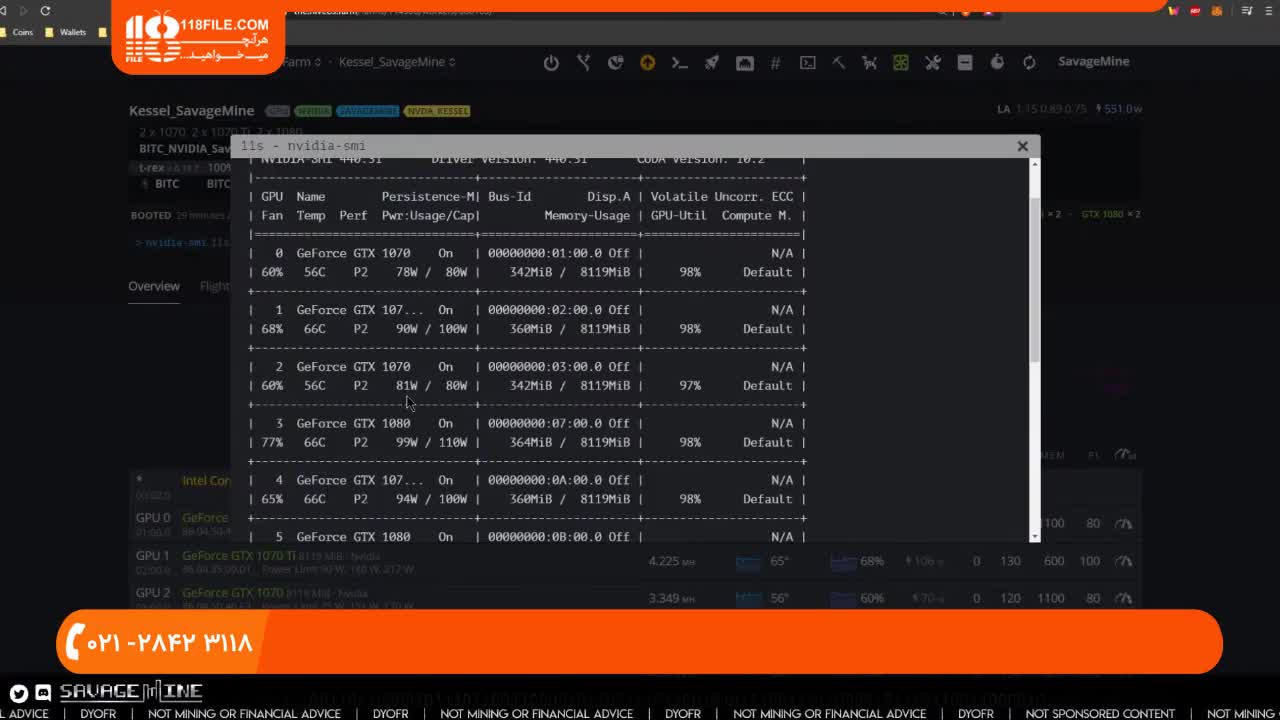The image size is (1280, 720).
Task: Click the rocket flight sheet icon
Action: pos(711,62)
